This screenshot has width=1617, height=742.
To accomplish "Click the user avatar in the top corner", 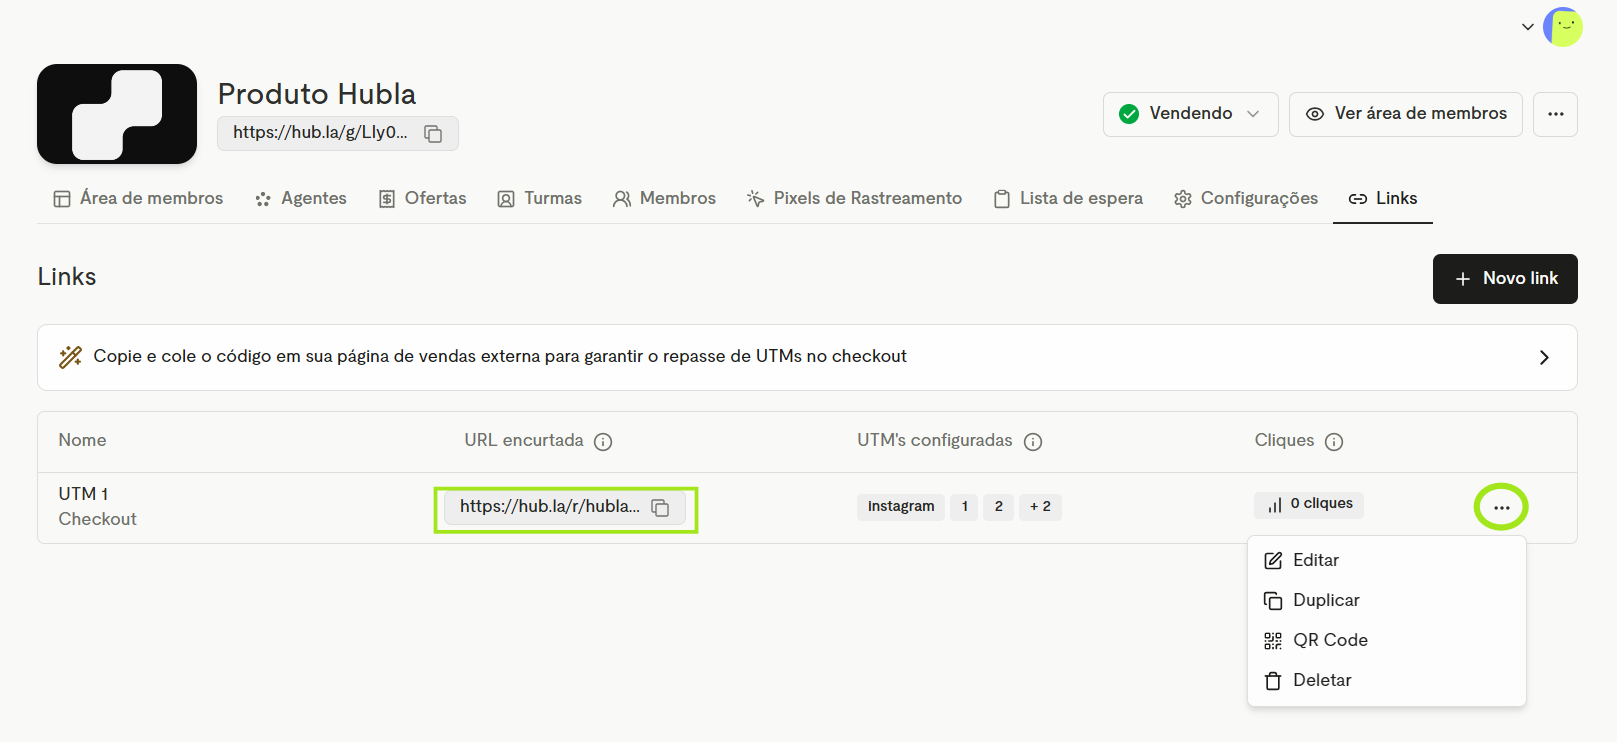I will 1563,27.
